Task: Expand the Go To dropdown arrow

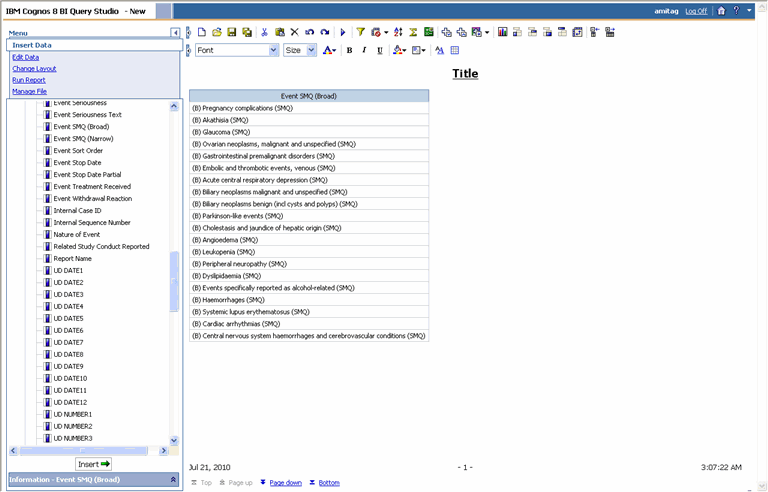Action: (487, 33)
